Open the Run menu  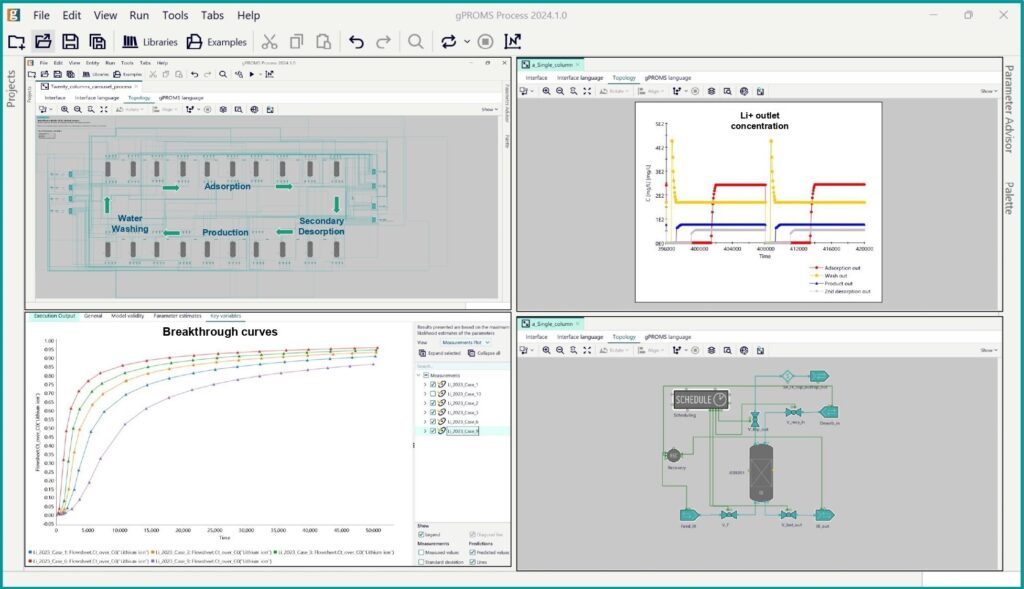139,15
